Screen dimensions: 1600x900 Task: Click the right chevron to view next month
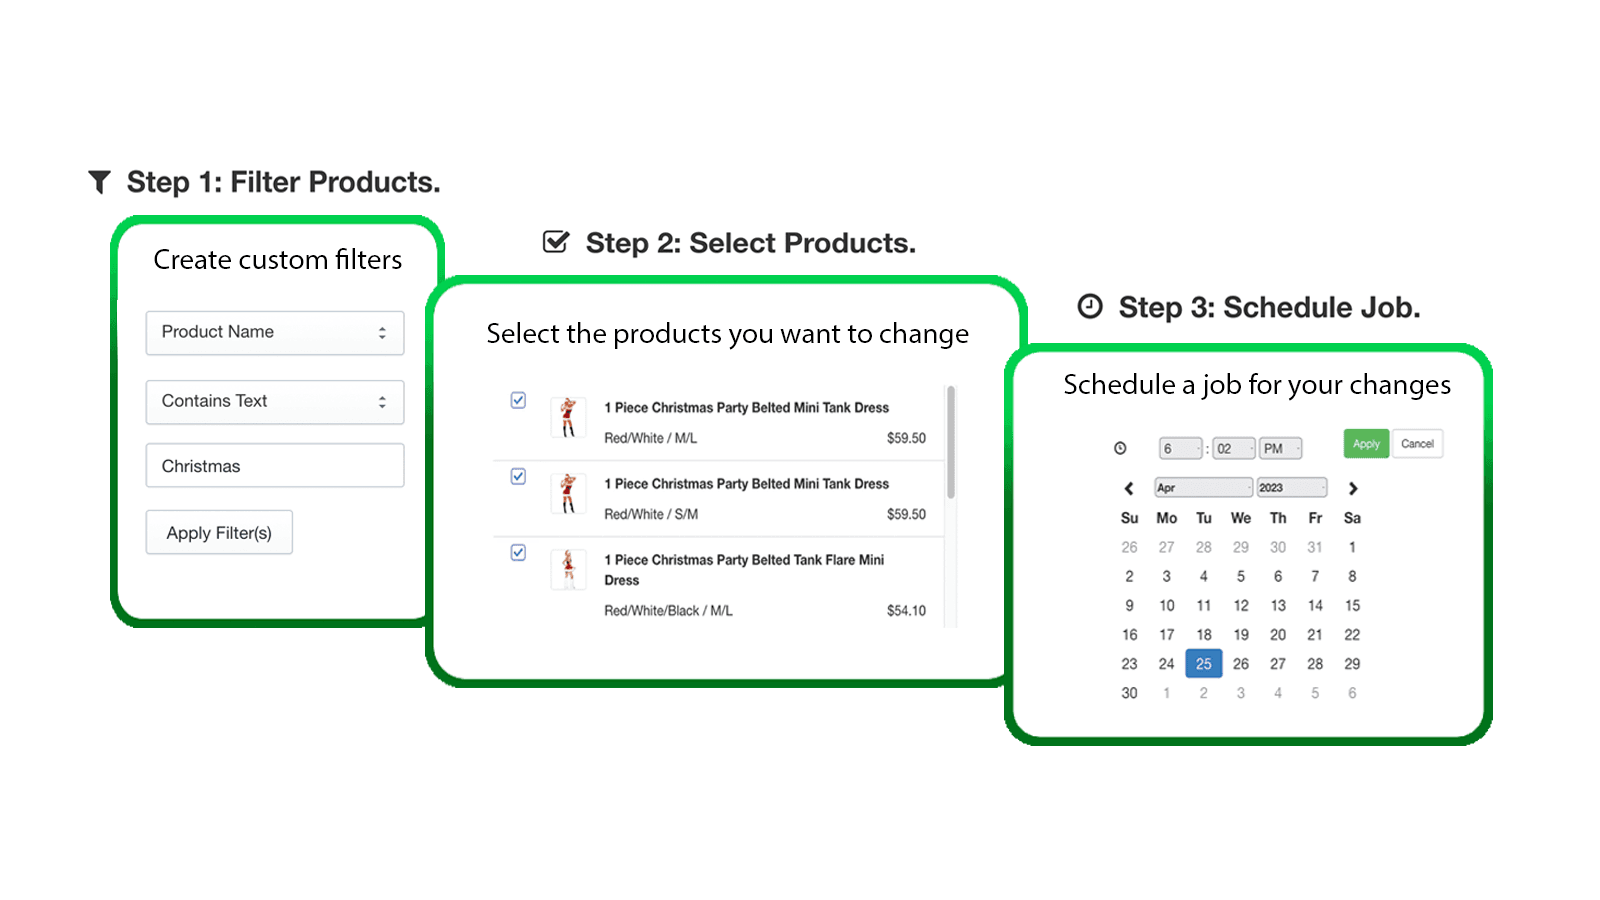[1353, 488]
